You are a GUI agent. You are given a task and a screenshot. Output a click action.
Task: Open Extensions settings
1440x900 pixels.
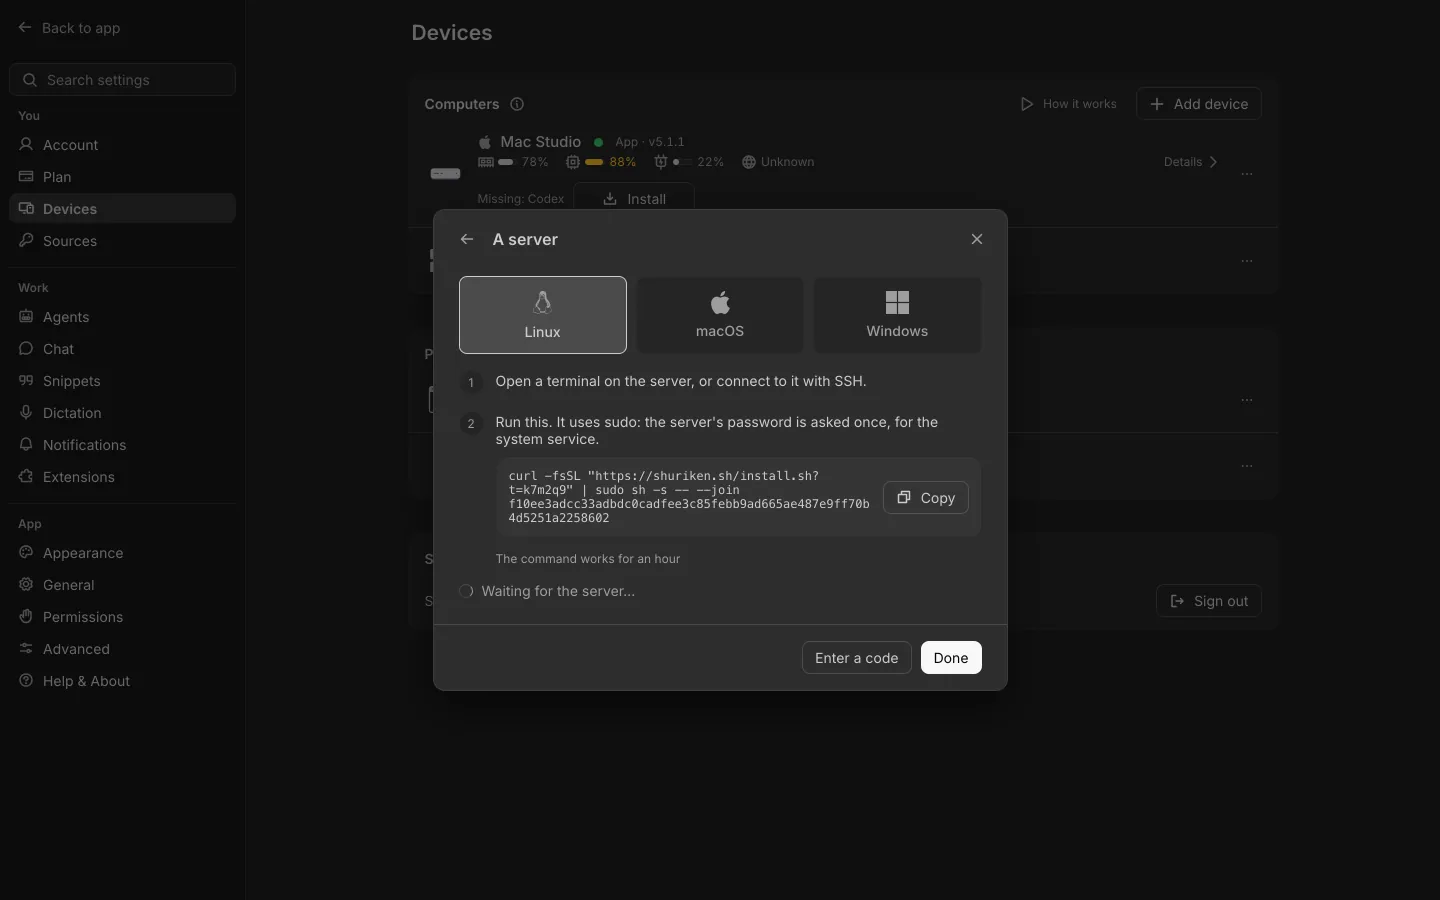[x=122, y=477]
